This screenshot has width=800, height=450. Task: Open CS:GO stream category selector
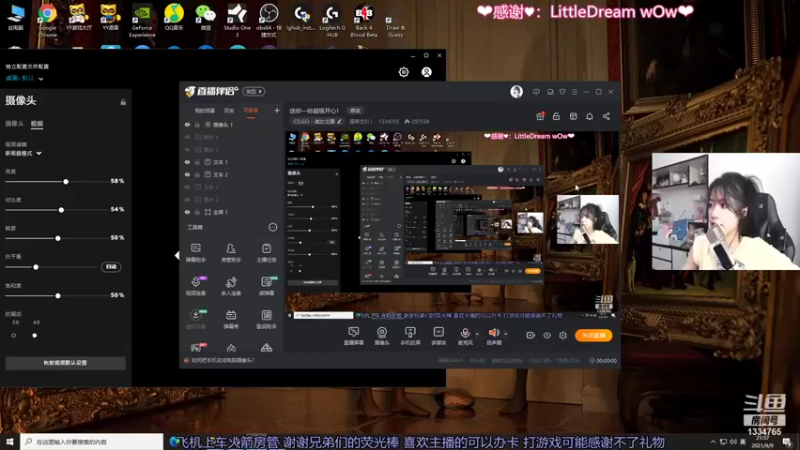[317, 121]
